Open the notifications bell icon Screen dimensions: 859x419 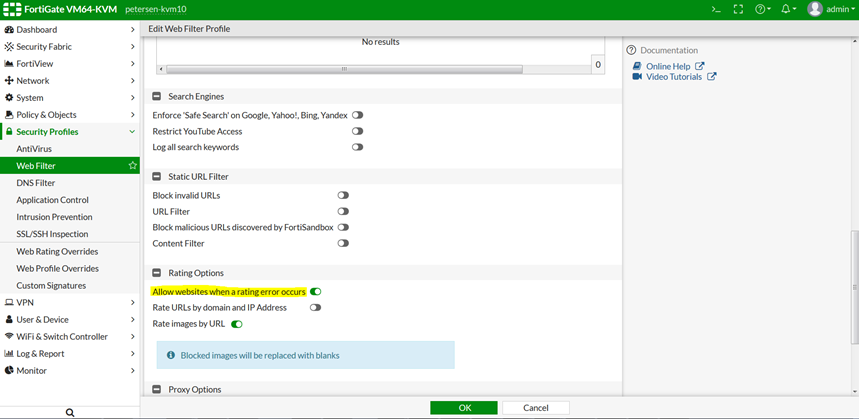point(789,9)
